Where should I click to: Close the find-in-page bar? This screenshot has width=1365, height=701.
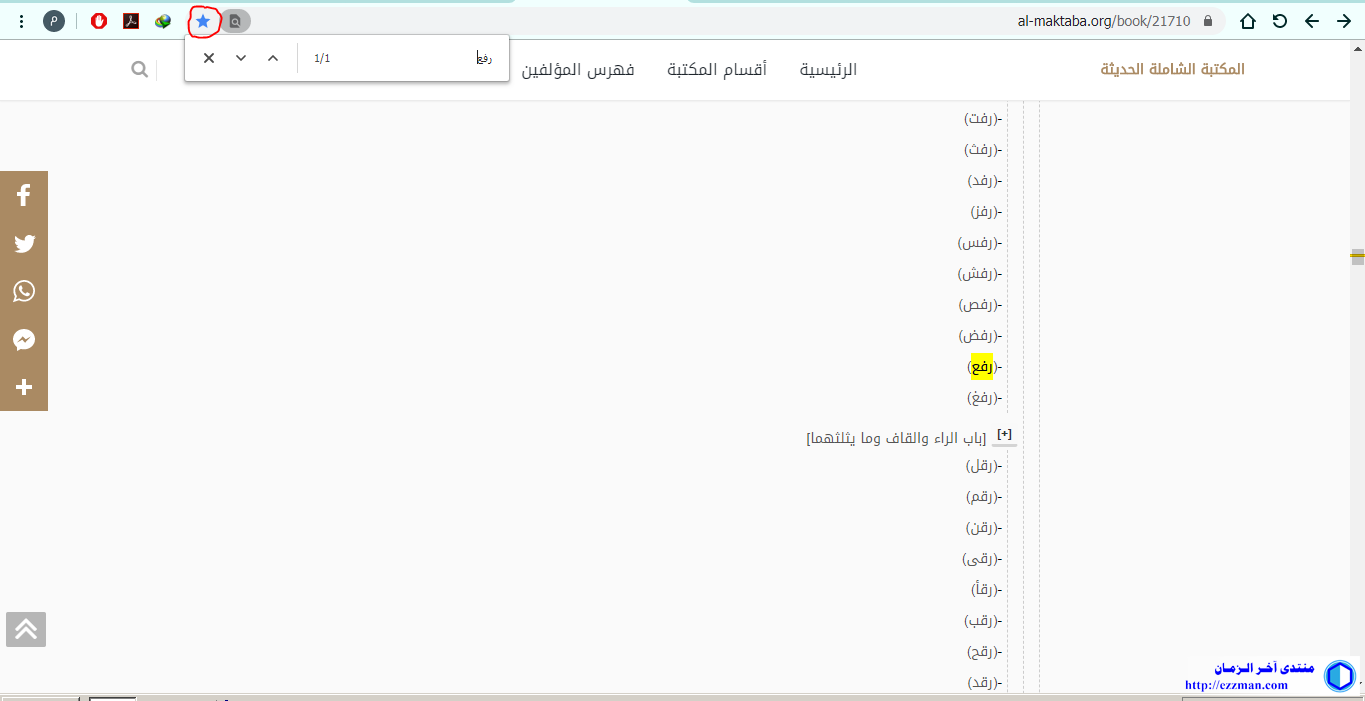click(x=209, y=58)
